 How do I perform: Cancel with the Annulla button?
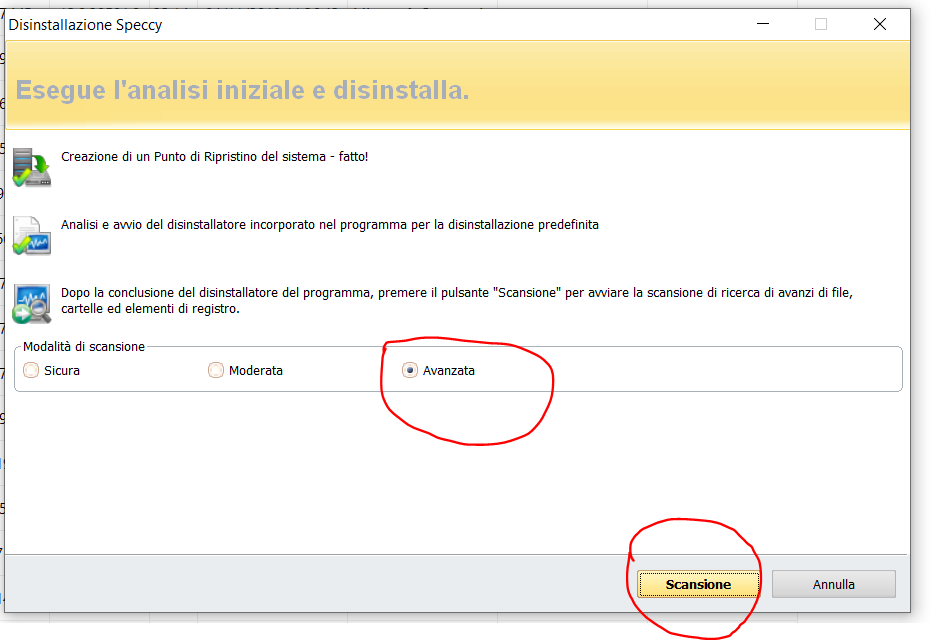833,584
